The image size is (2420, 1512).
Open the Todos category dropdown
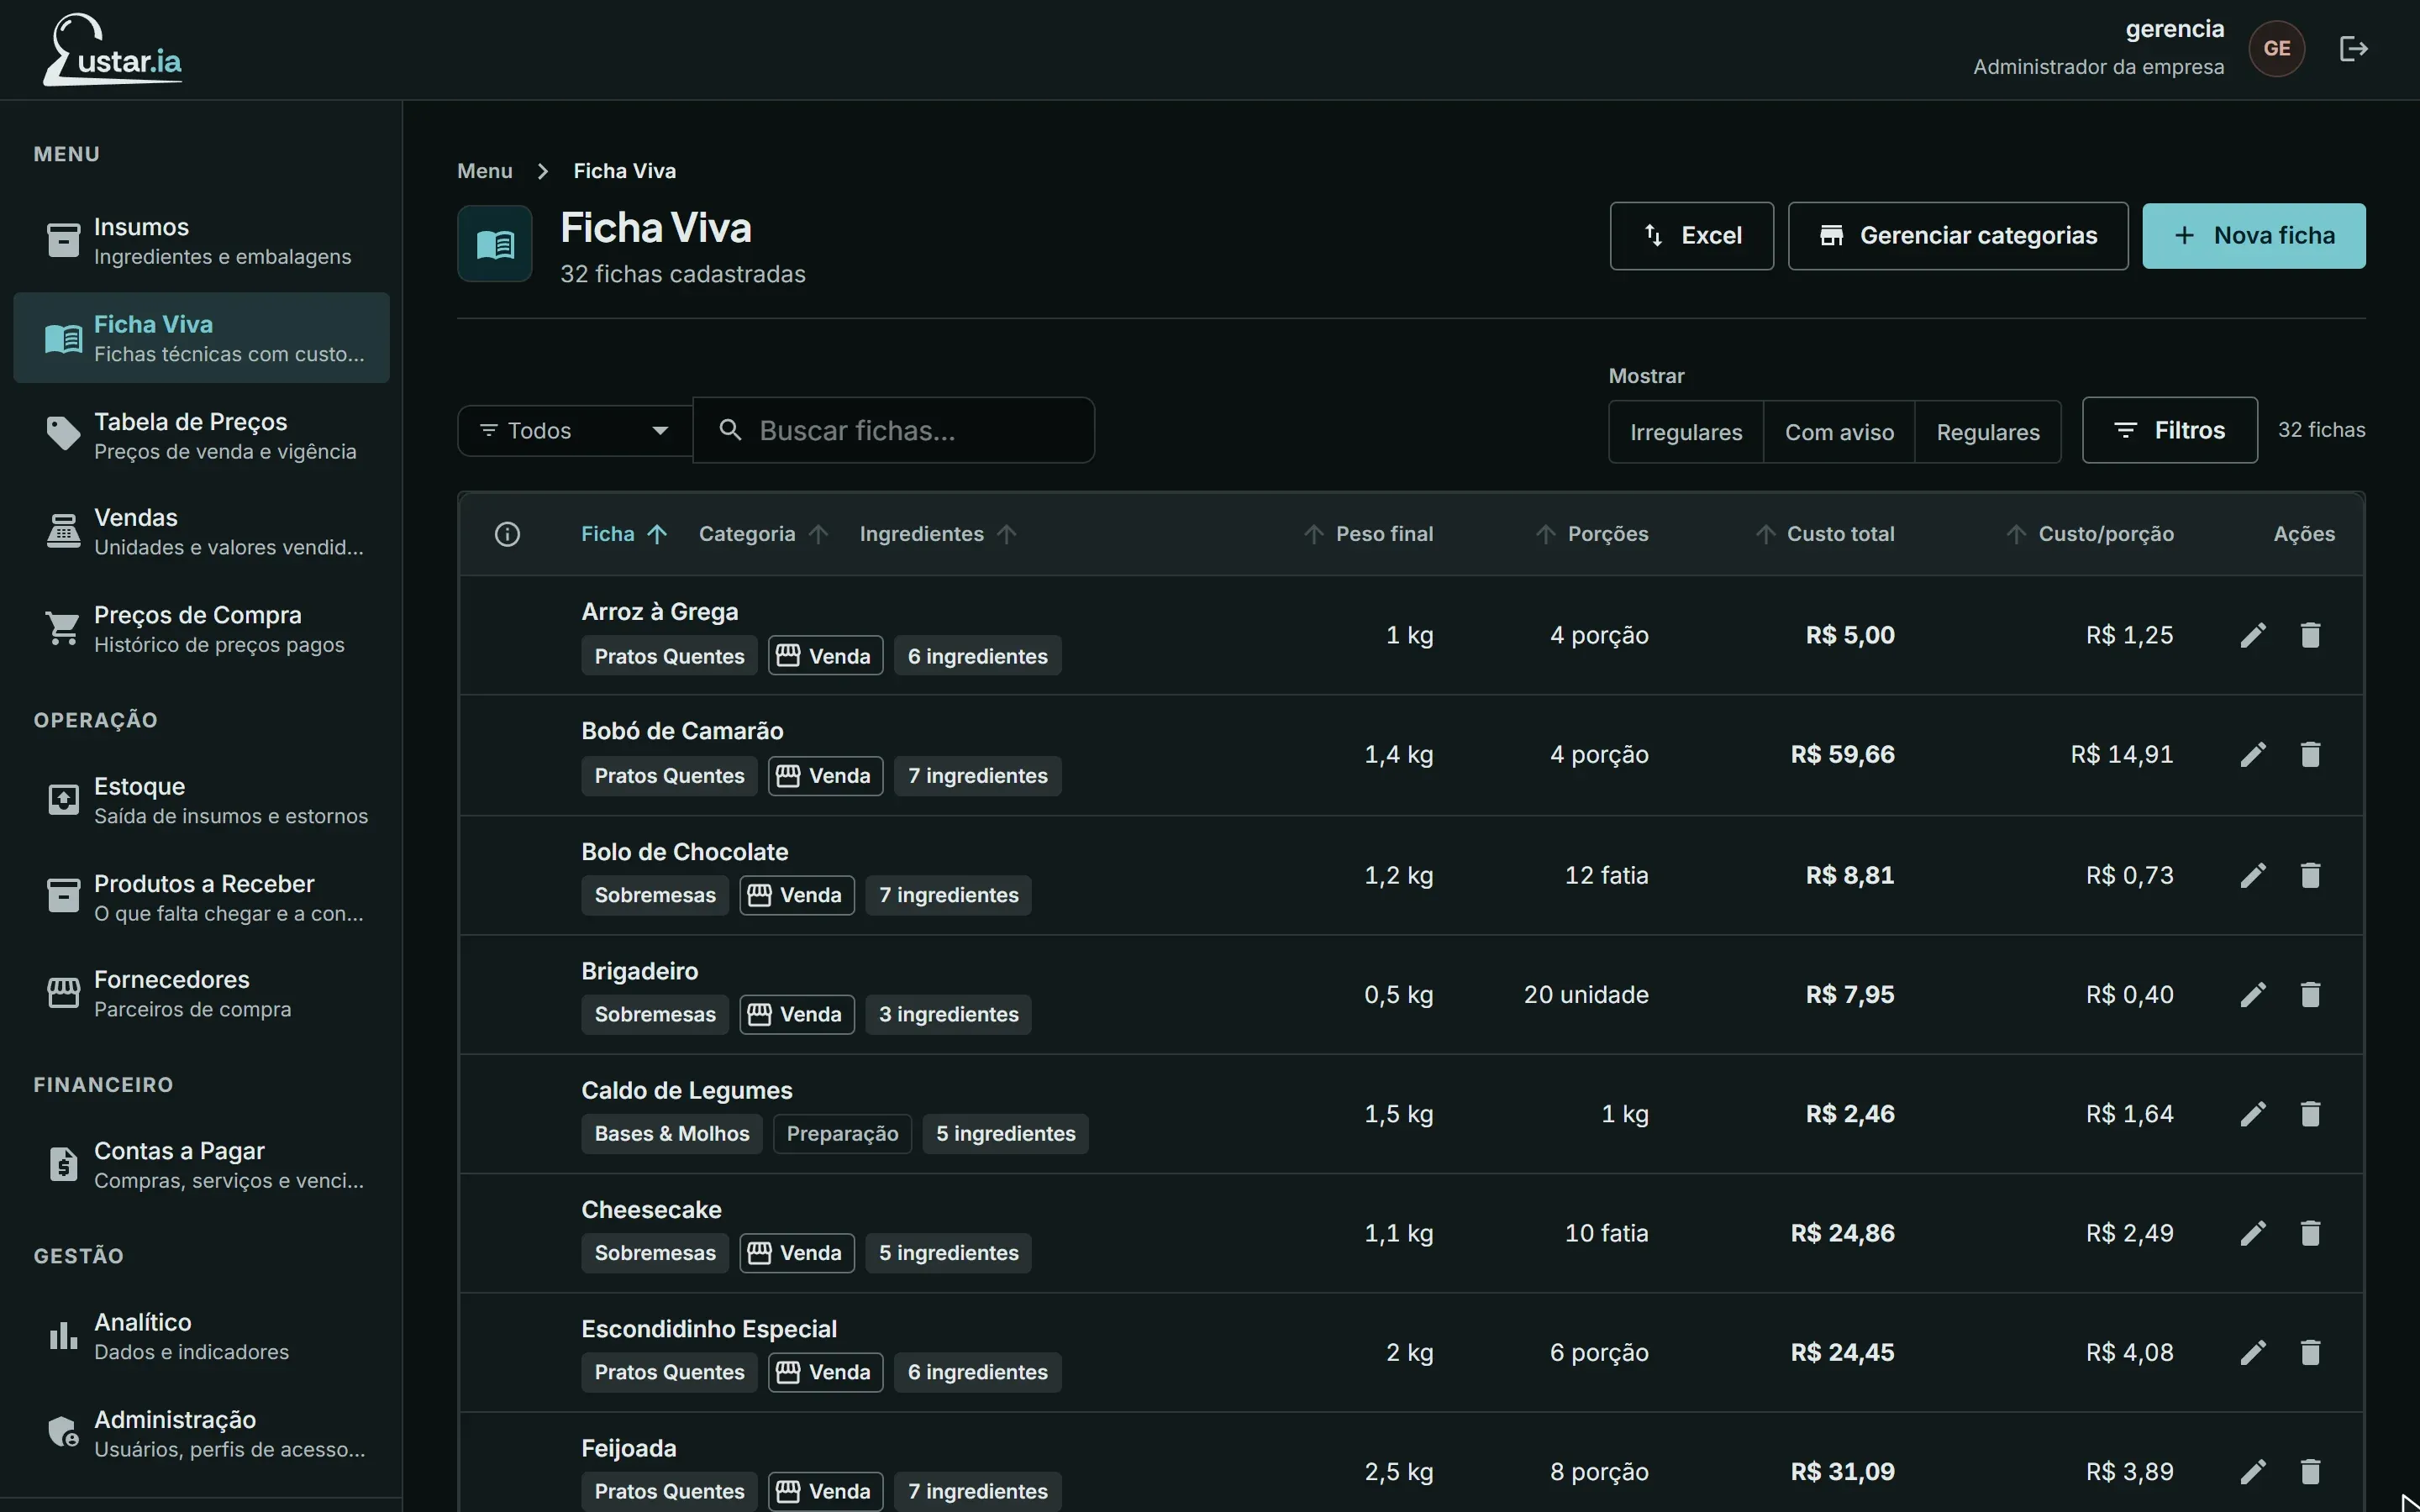574,430
